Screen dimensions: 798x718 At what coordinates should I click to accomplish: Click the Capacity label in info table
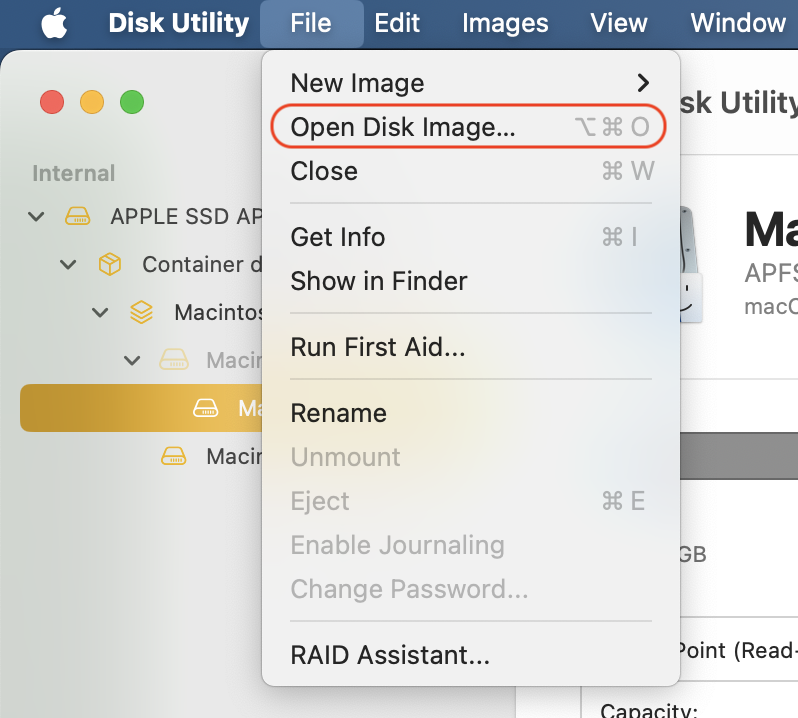click(648, 710)
